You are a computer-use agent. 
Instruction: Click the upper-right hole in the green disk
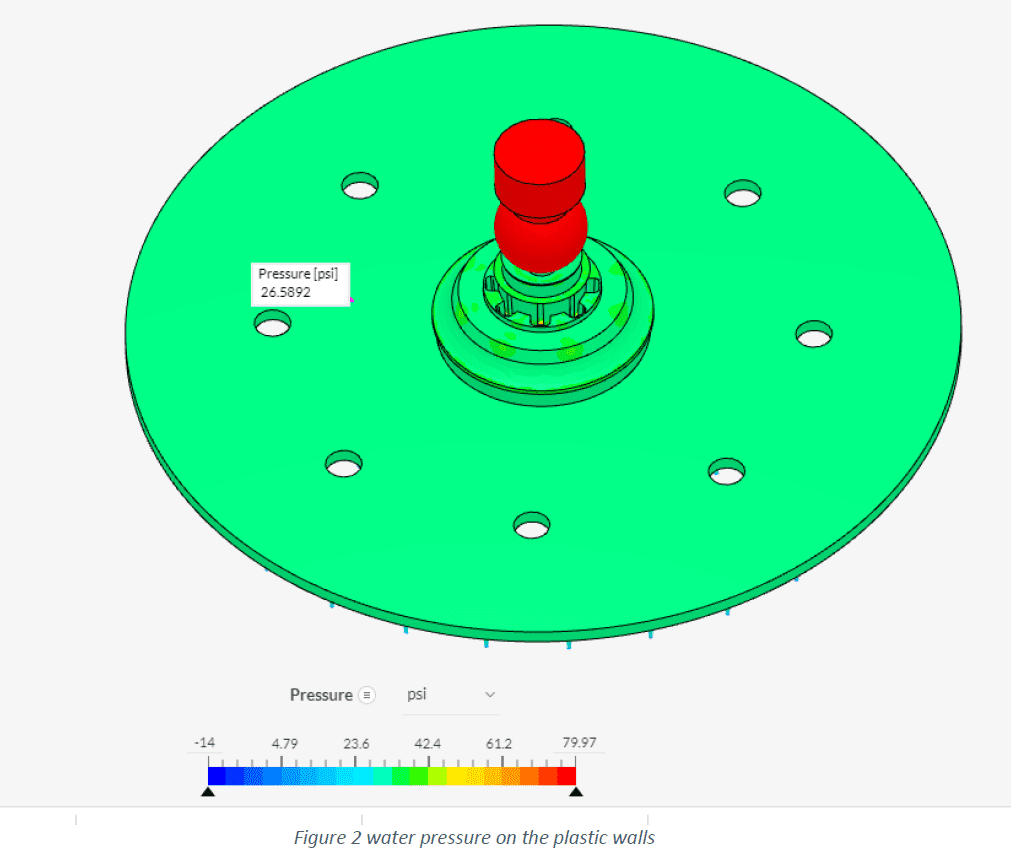pos(743,193)
